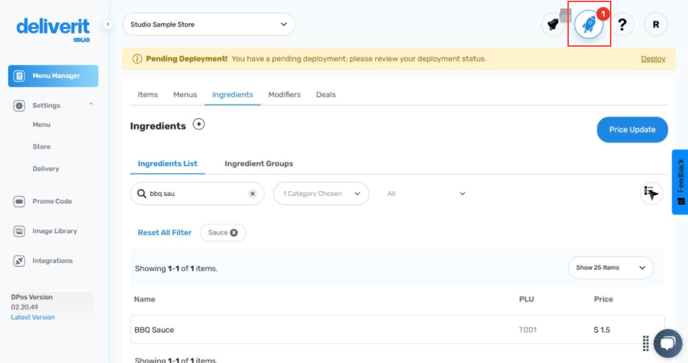Click the Price column header
Screen dimensions: 688x363
(x=603, y=299)
